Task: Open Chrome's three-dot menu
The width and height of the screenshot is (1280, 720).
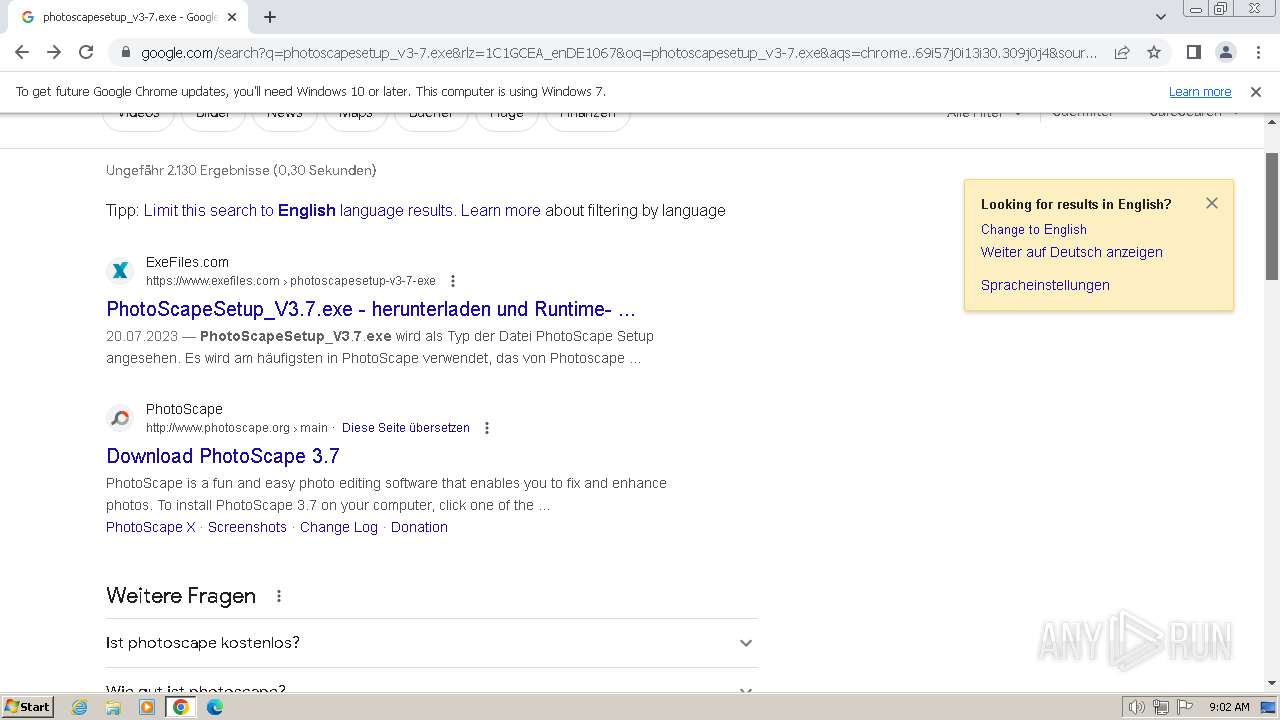Action: click(x=1257, y=52)
